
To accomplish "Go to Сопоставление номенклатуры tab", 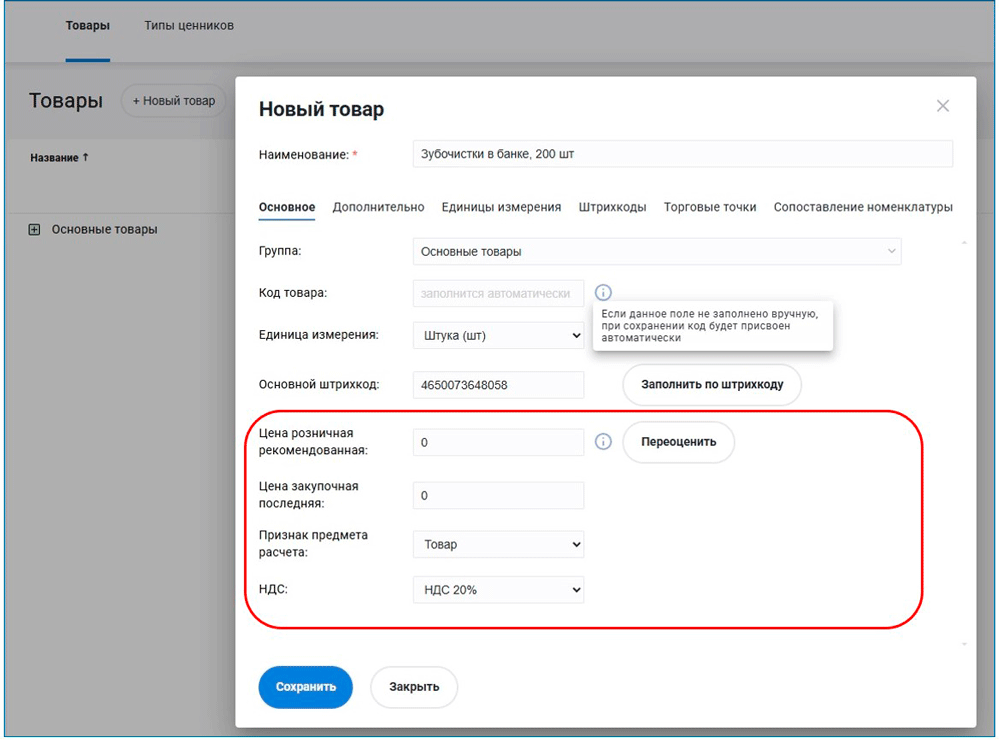I will pyautogui.click(x=863, y=207).
